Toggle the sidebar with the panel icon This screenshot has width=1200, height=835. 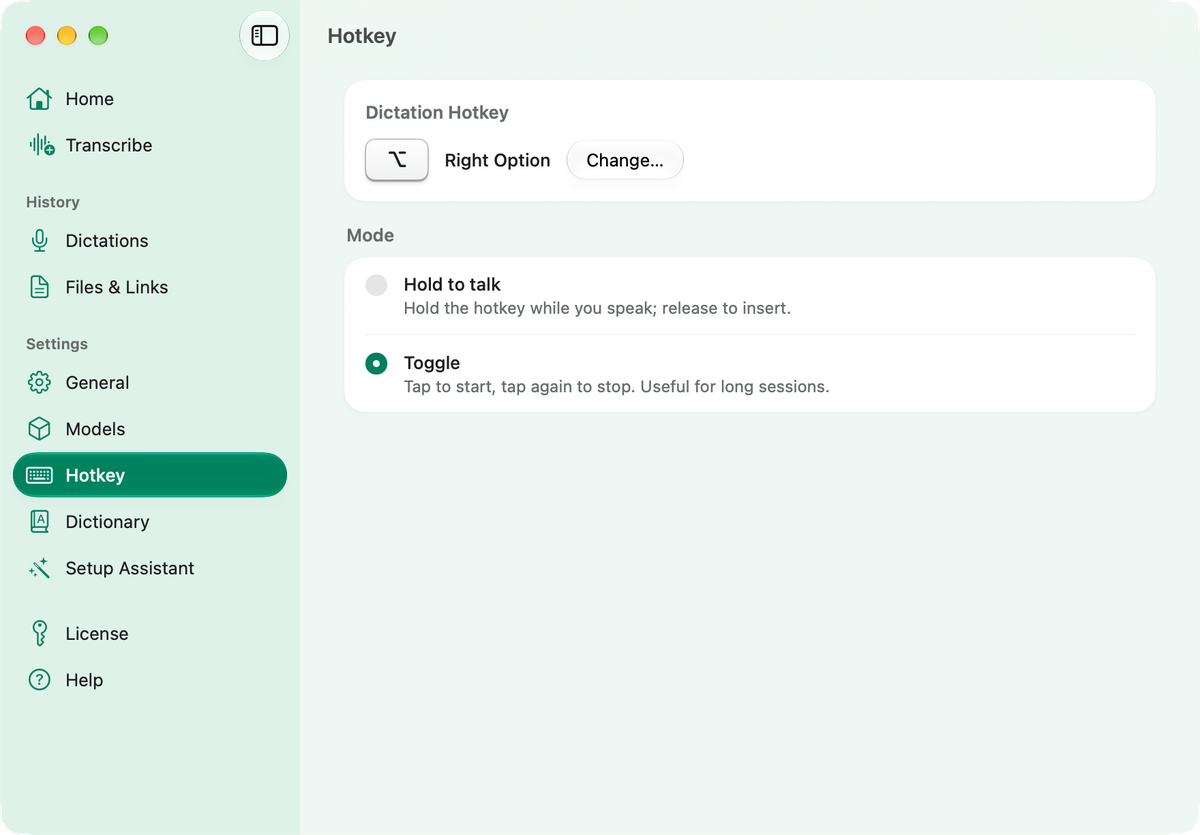click(264, 36)
